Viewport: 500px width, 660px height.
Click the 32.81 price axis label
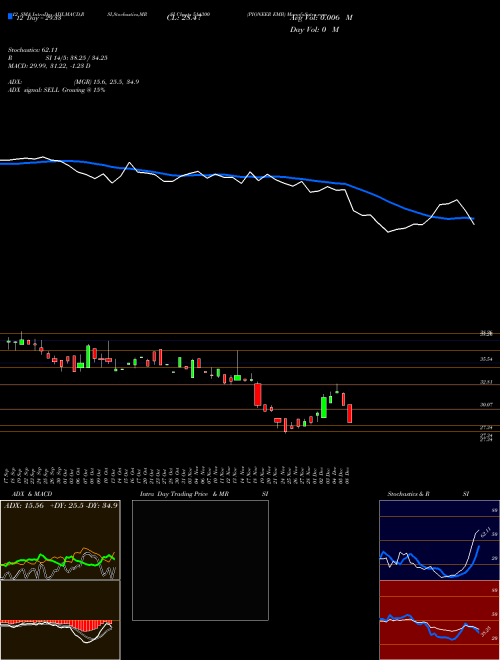click(x=486, y=382)
